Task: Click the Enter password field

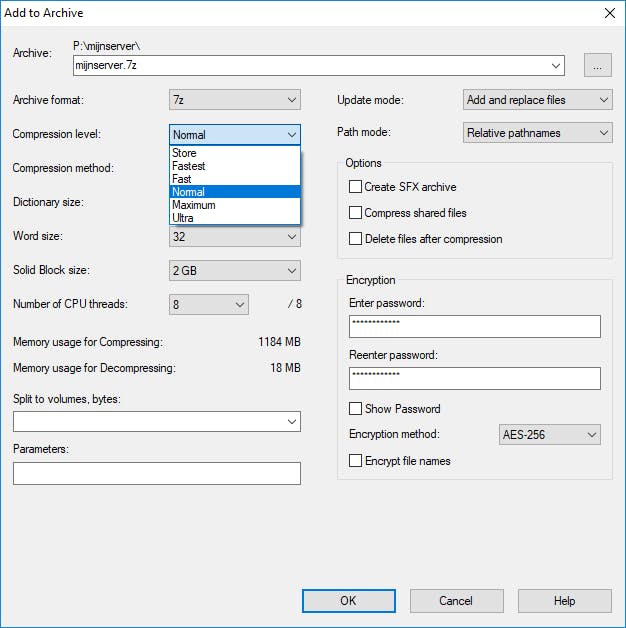Action: [x=474, y=327]
